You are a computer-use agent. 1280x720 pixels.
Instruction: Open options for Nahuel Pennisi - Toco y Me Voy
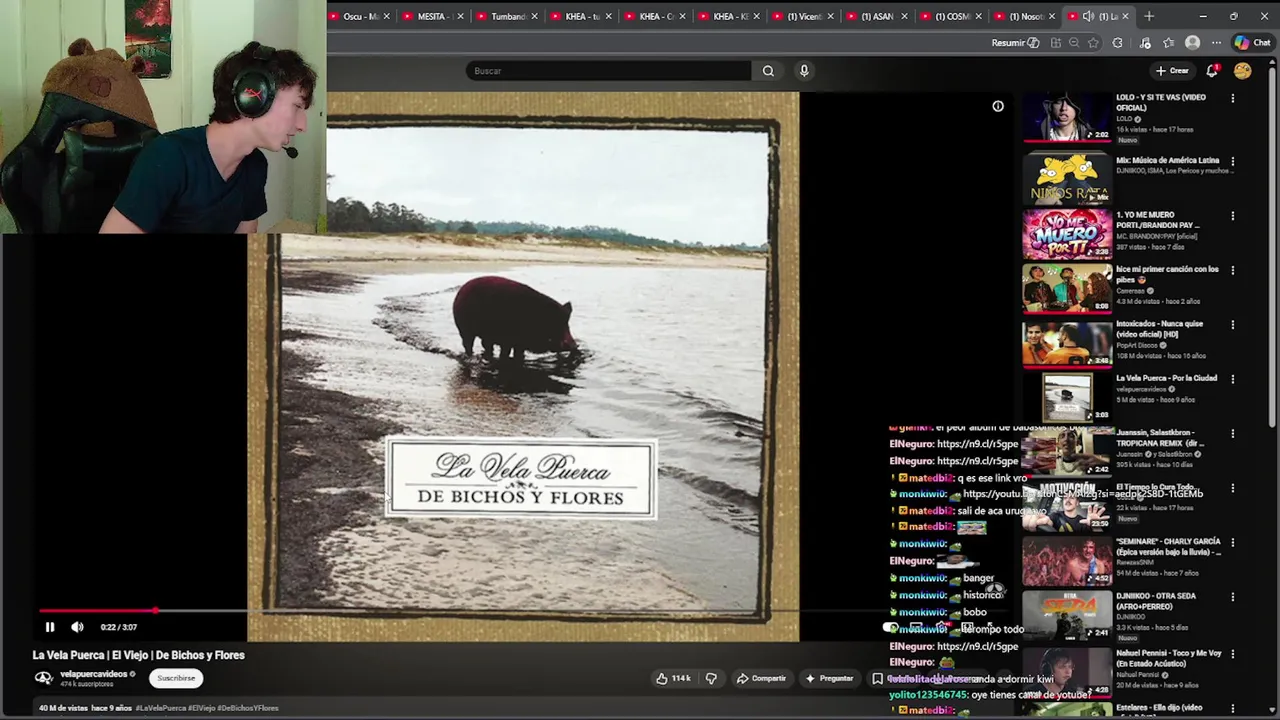click(1232, 654)
